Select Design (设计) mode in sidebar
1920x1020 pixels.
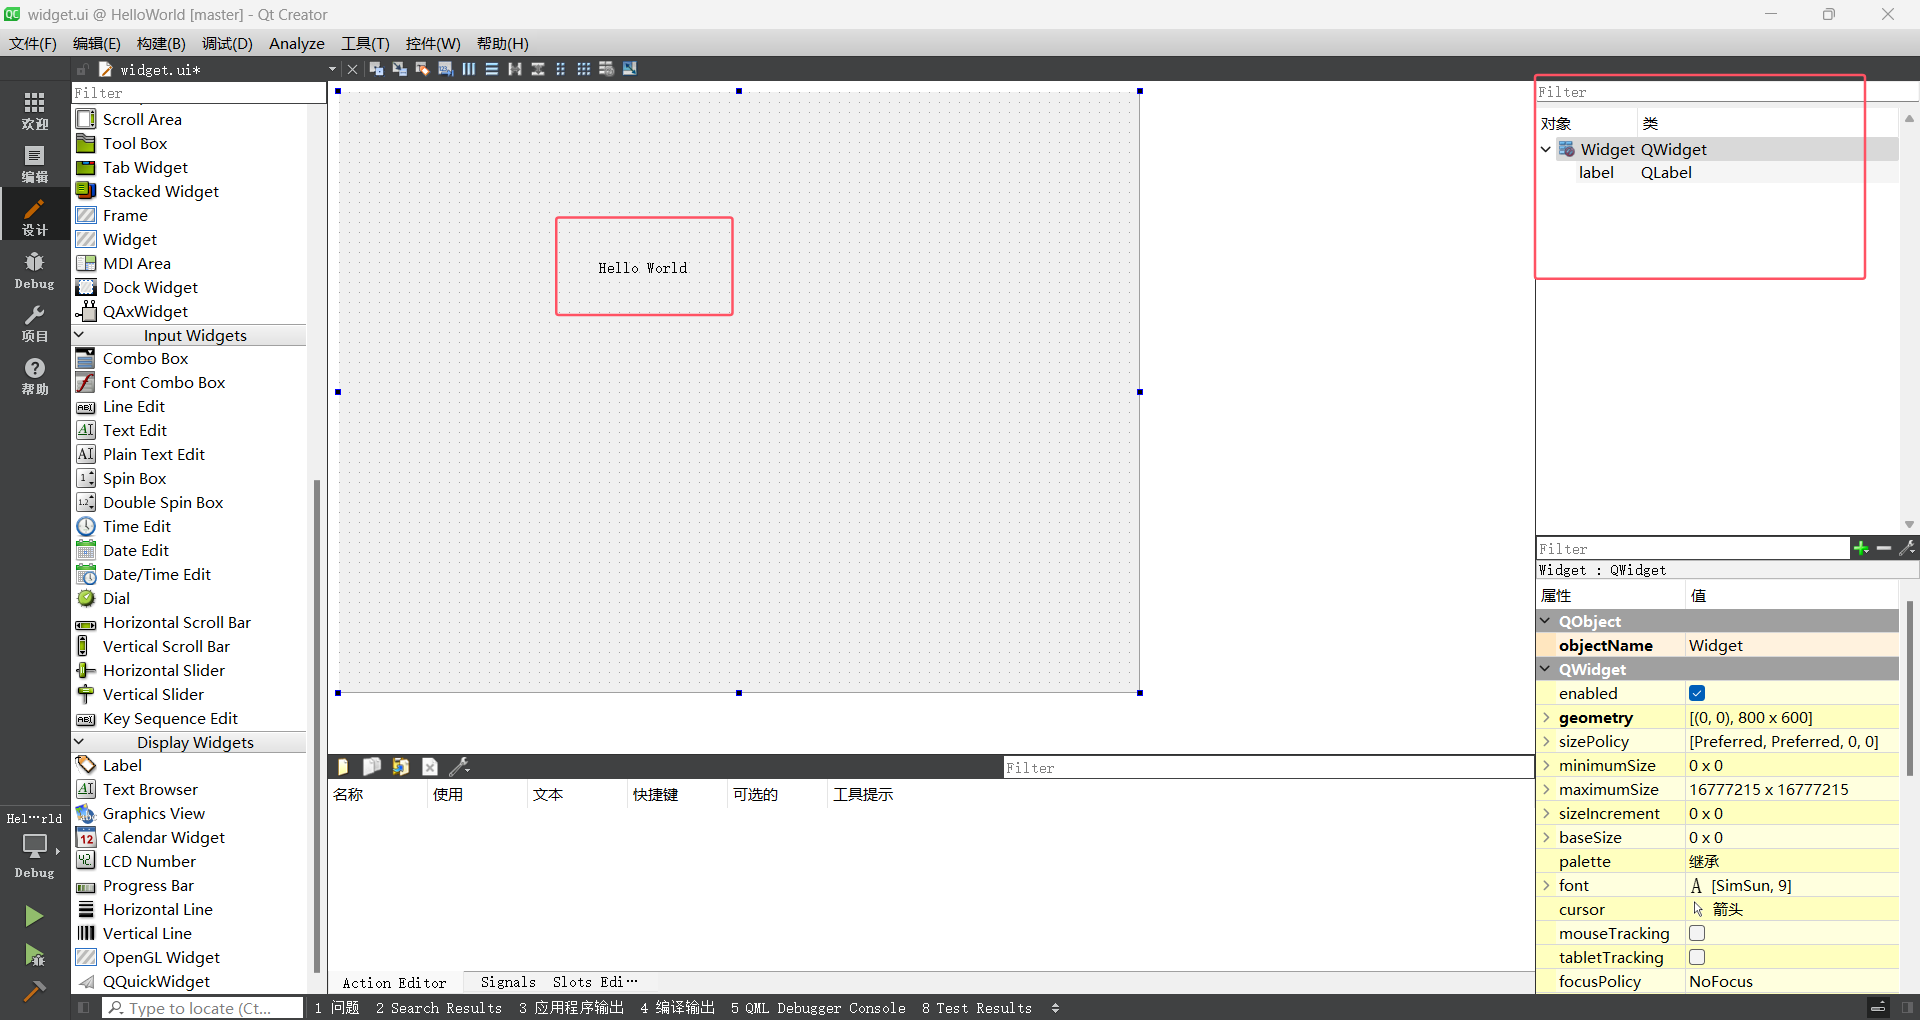[35, 216]
